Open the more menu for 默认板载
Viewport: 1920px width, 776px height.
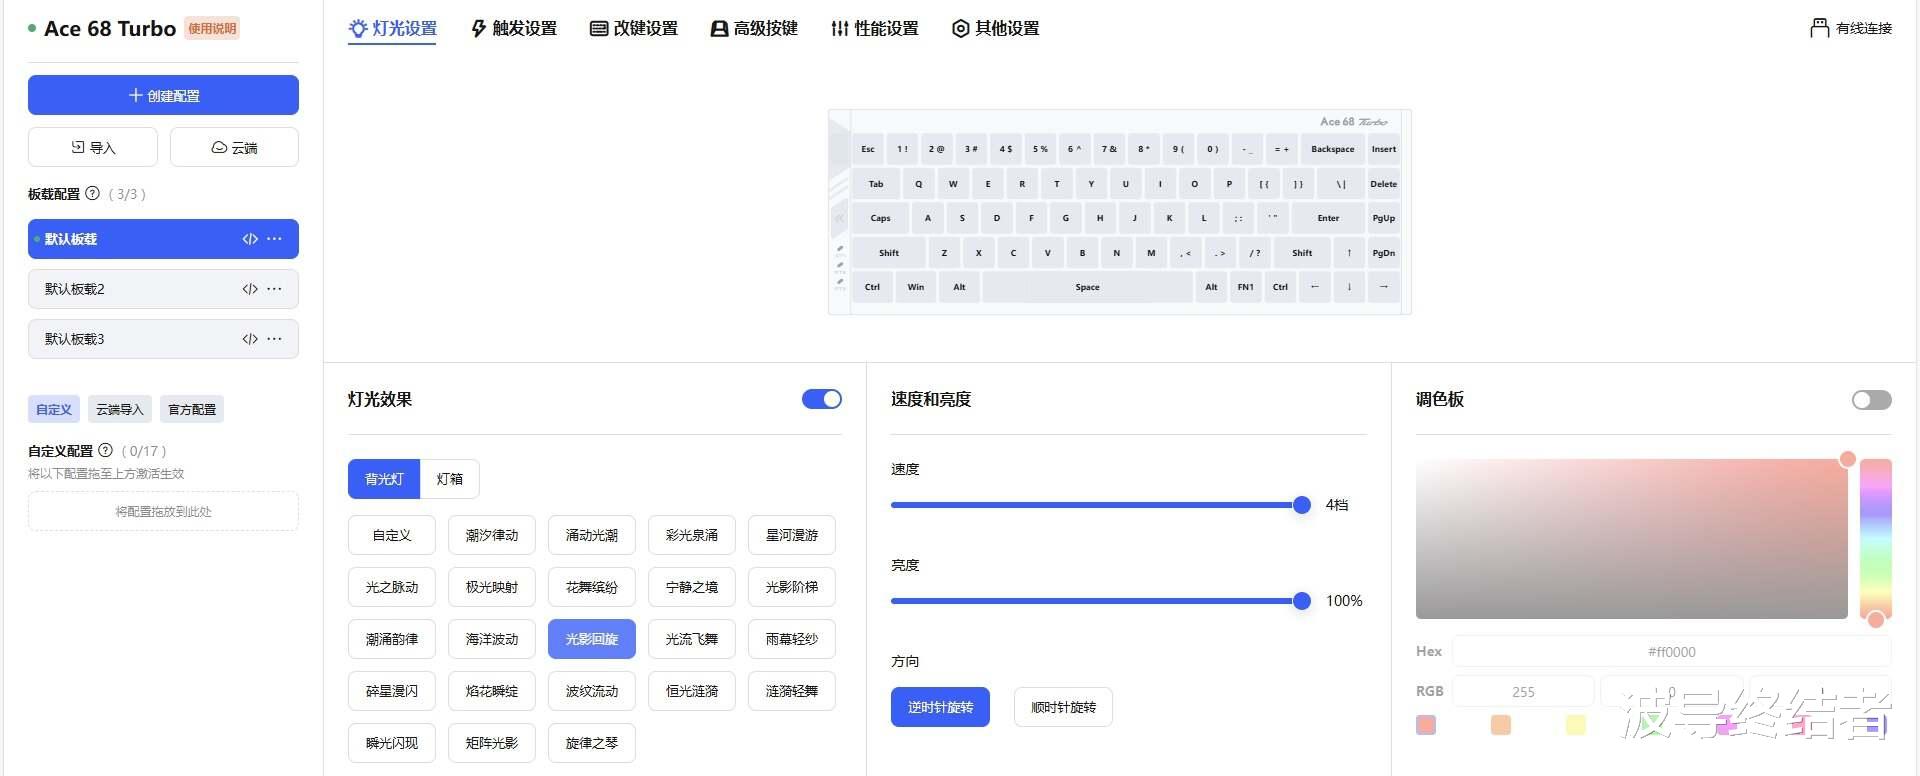pos(275,239)
